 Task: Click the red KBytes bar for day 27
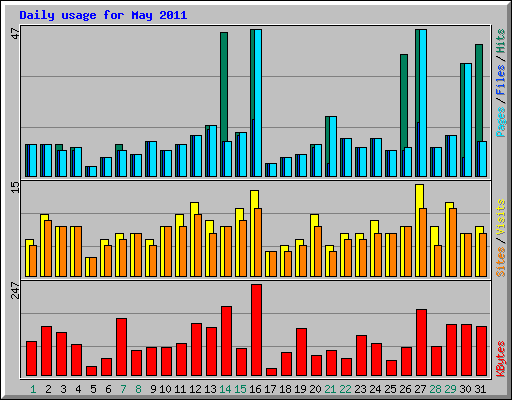[421, 343]
